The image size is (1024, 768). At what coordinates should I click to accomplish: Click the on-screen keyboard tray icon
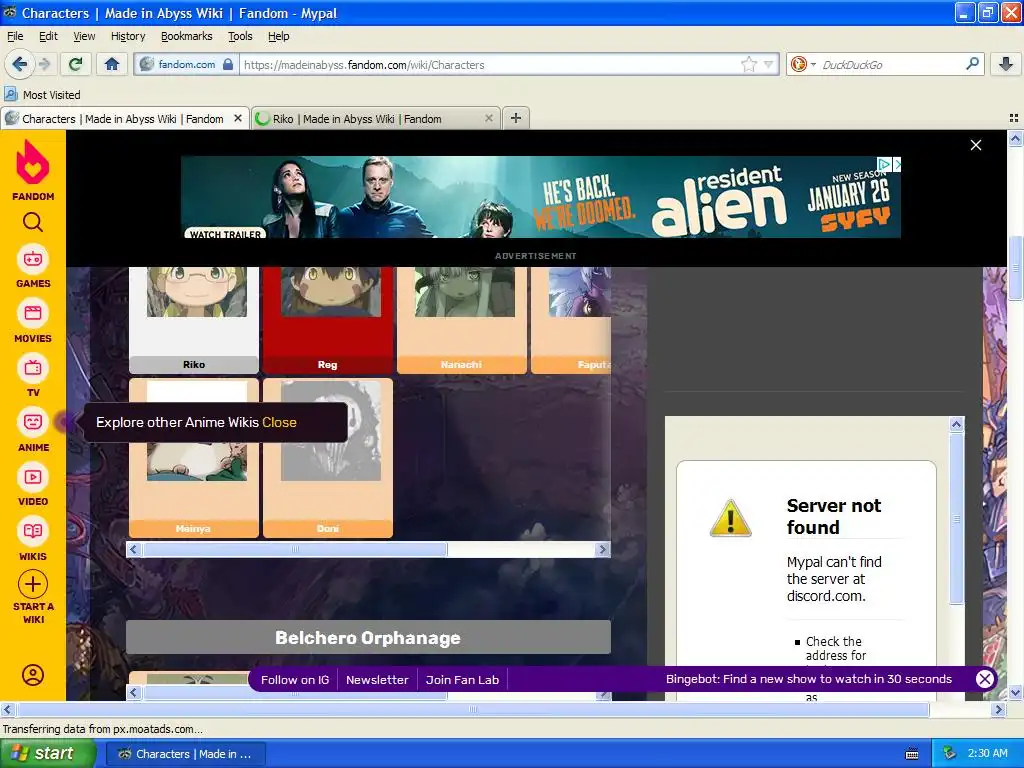pyautogui.click(x=912, y=754)
